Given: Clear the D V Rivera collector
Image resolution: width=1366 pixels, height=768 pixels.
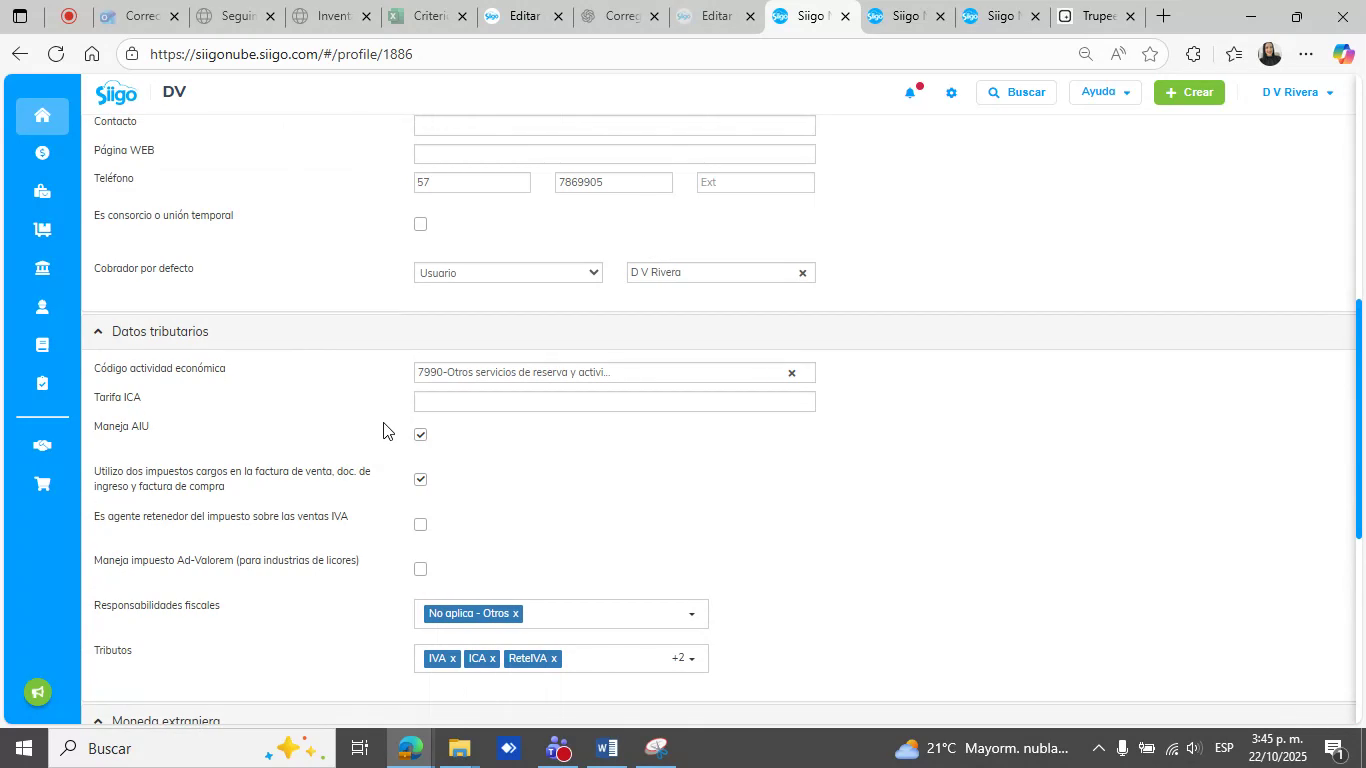Looking at the screenshot, I should [x=802, y=273].
